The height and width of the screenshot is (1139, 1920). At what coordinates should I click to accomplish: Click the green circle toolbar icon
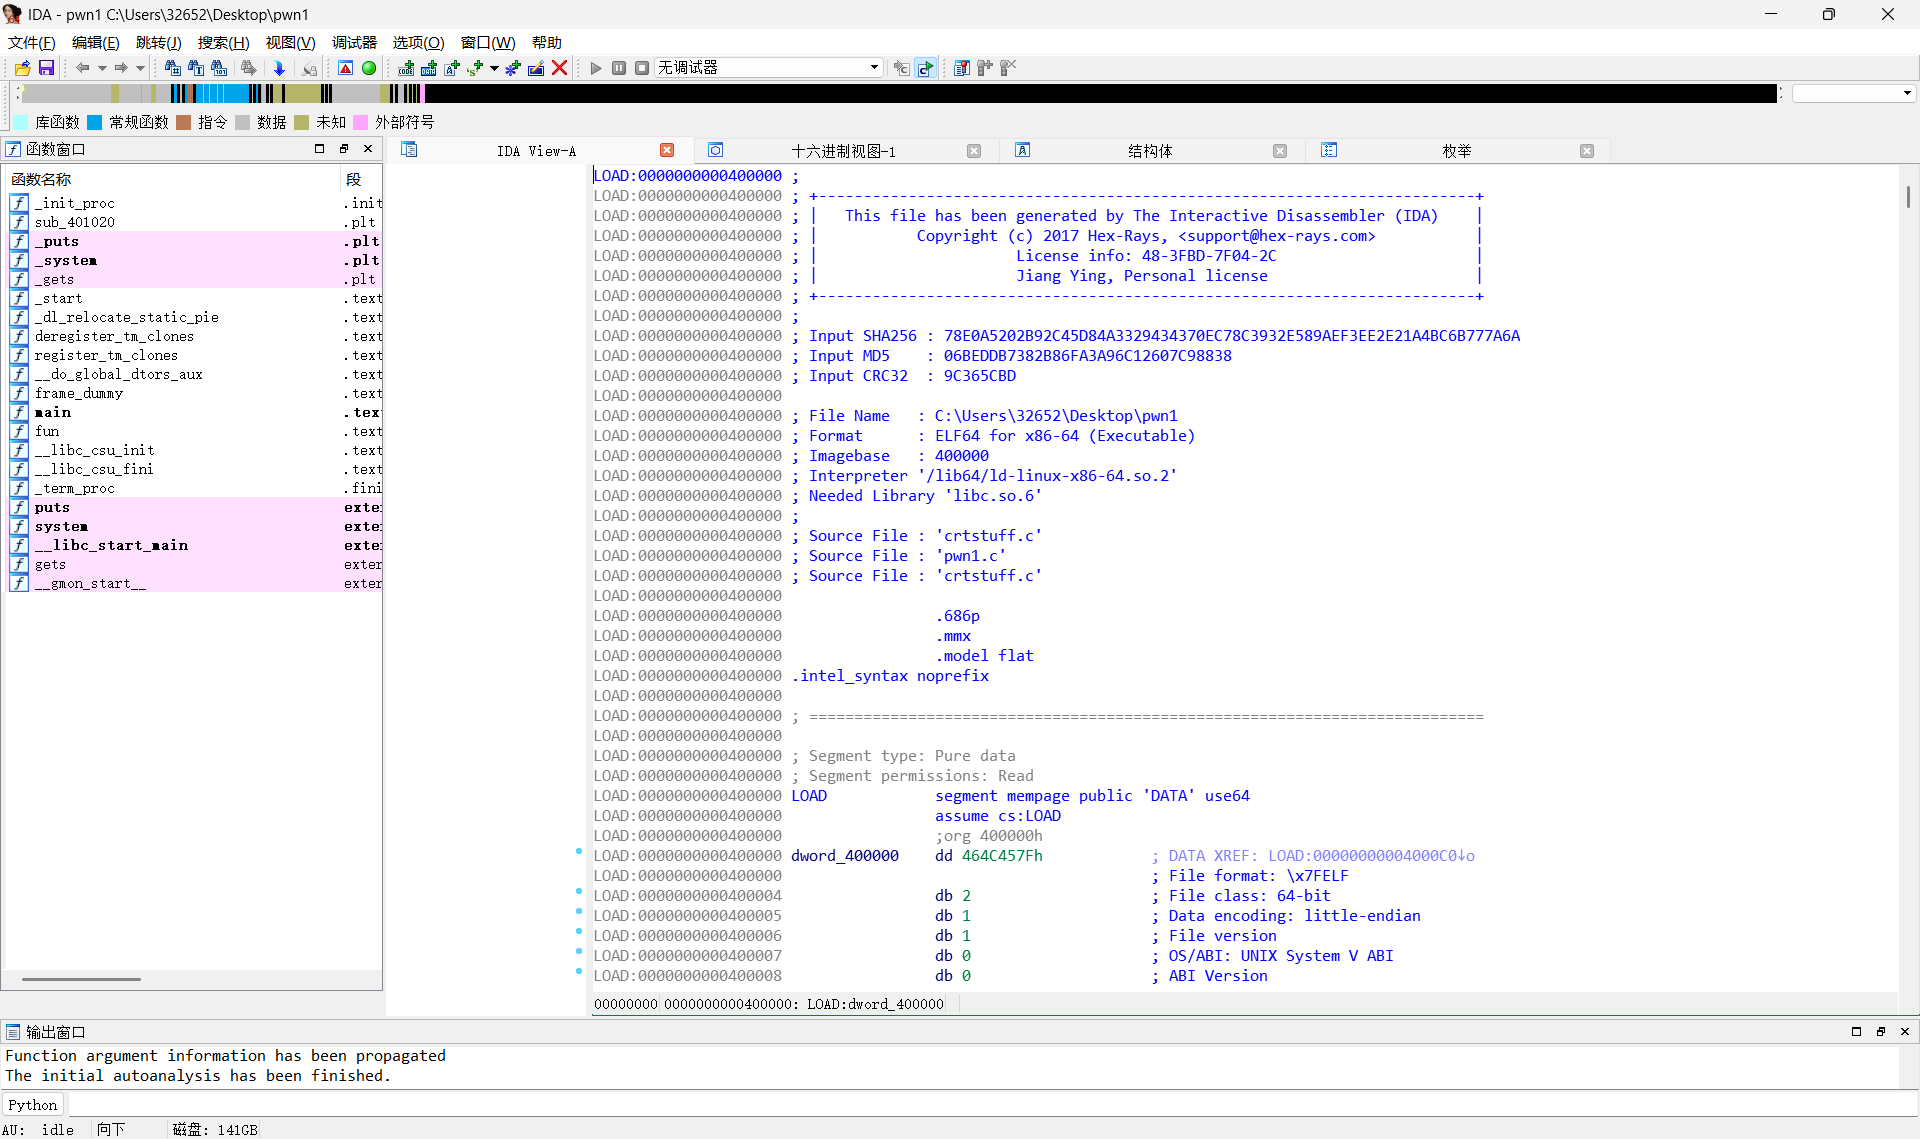pyautogui.click(x=369, y=68)
